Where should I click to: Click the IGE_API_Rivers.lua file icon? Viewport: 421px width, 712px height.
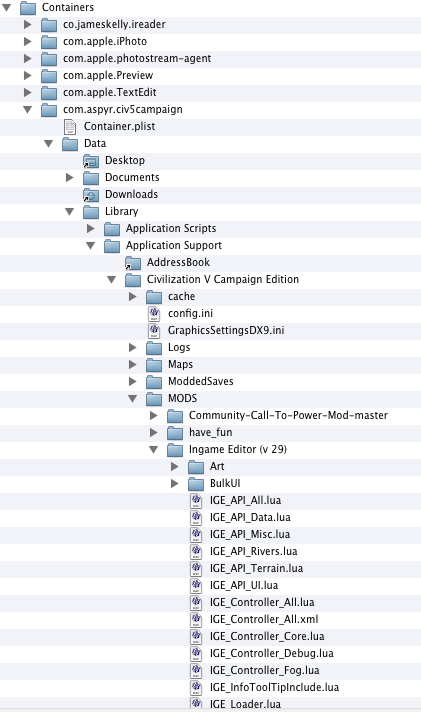(196, 551)
